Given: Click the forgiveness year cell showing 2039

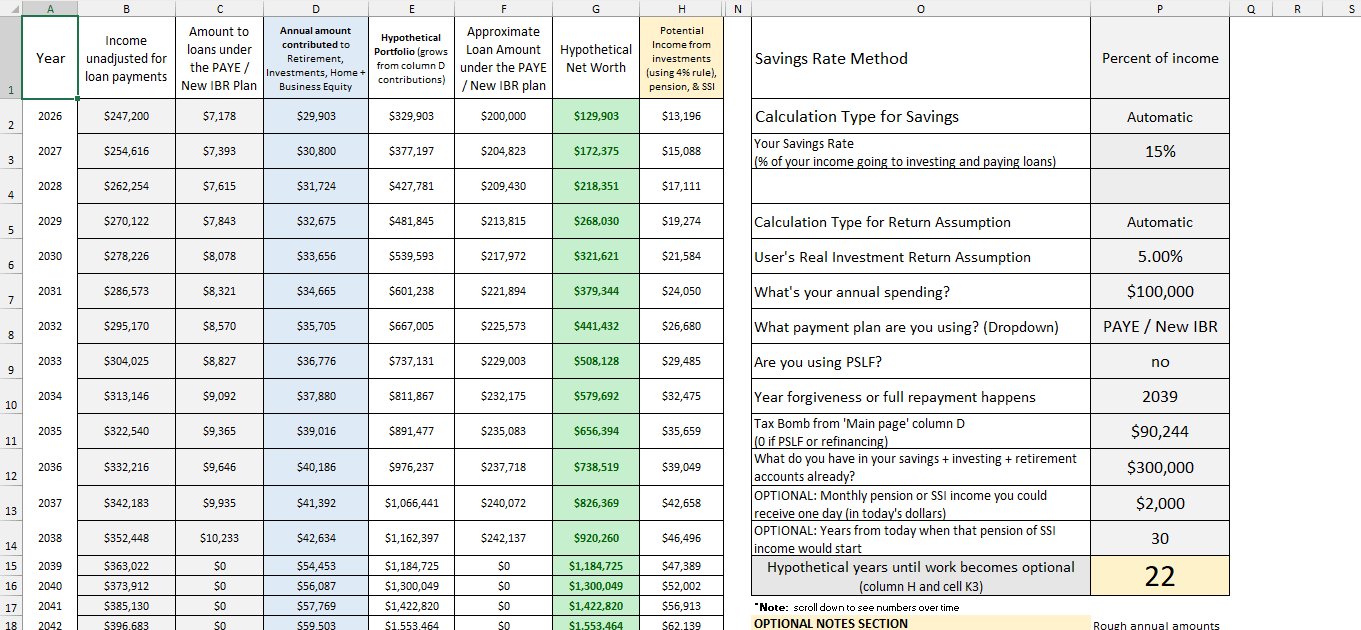Looking at the screenshot, I should click(1159, 397).
